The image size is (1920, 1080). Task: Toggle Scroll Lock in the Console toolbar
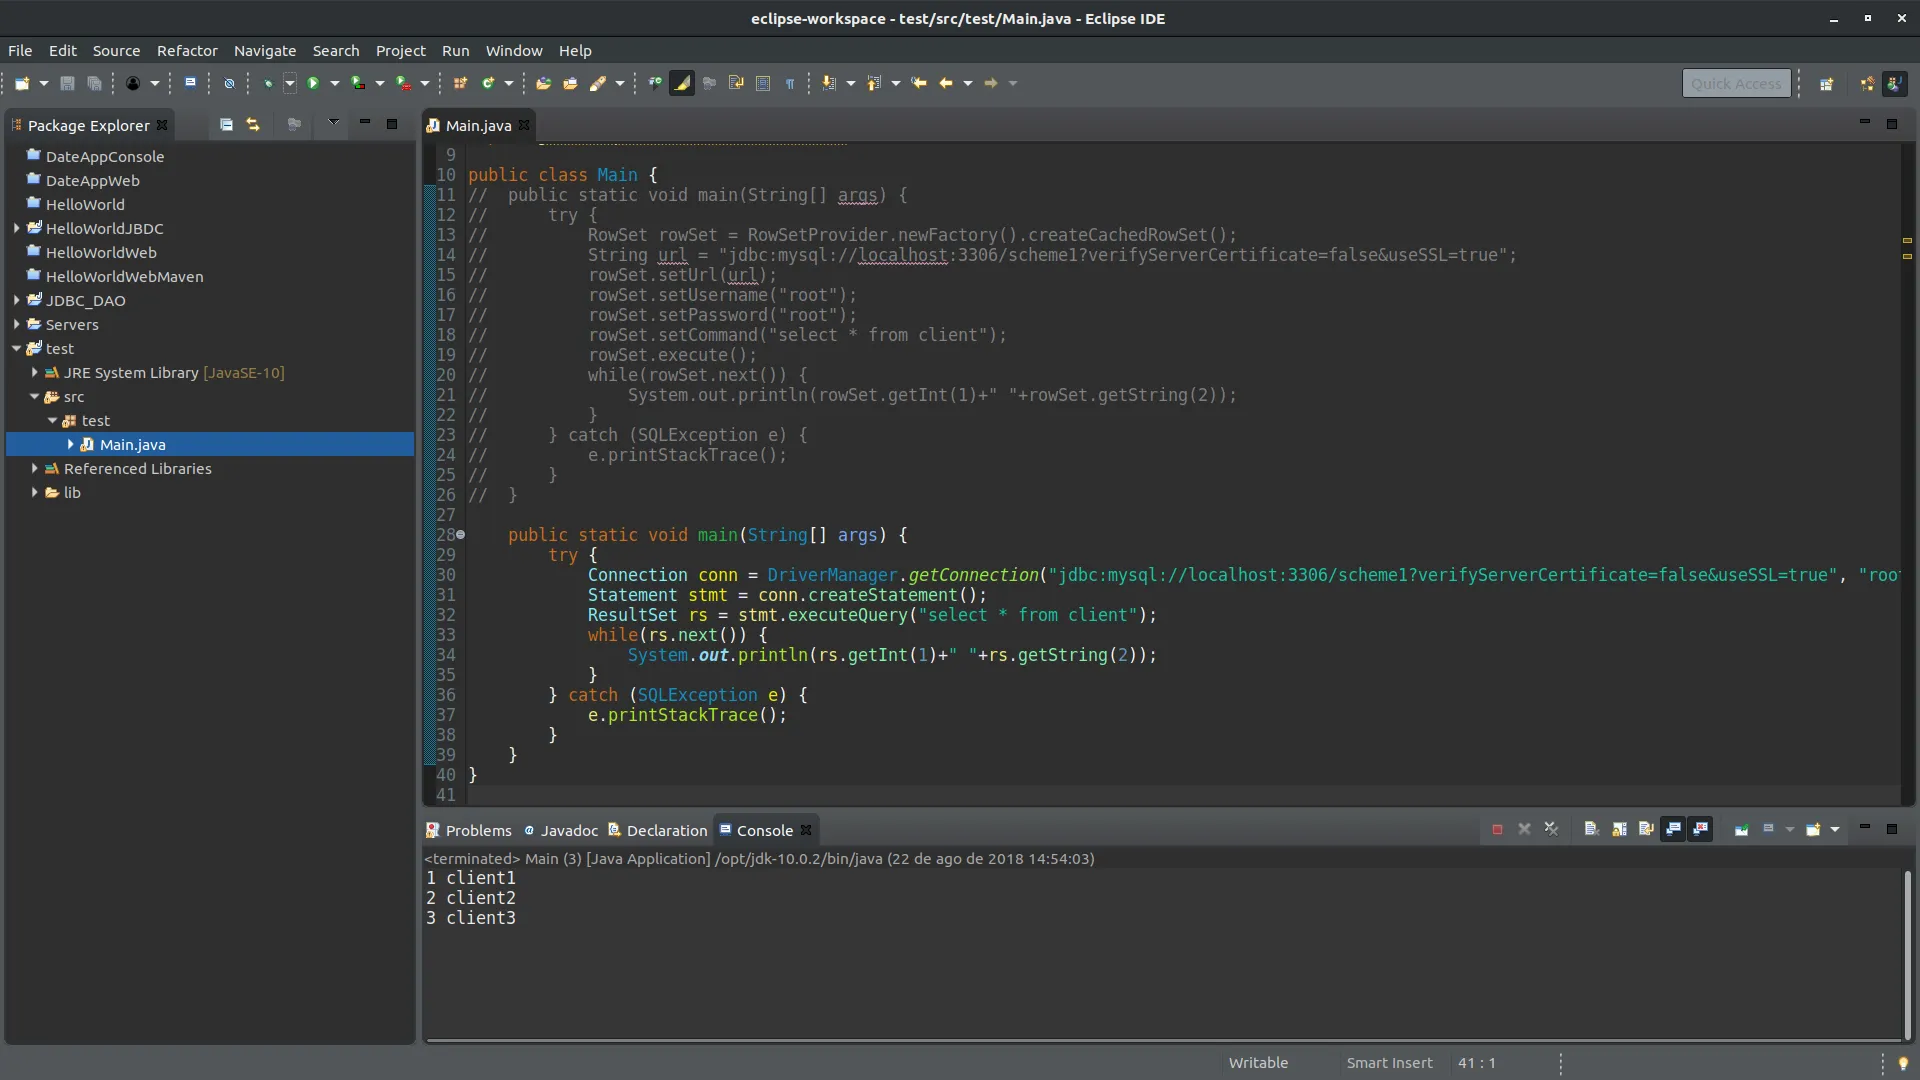coord(1618,830)
